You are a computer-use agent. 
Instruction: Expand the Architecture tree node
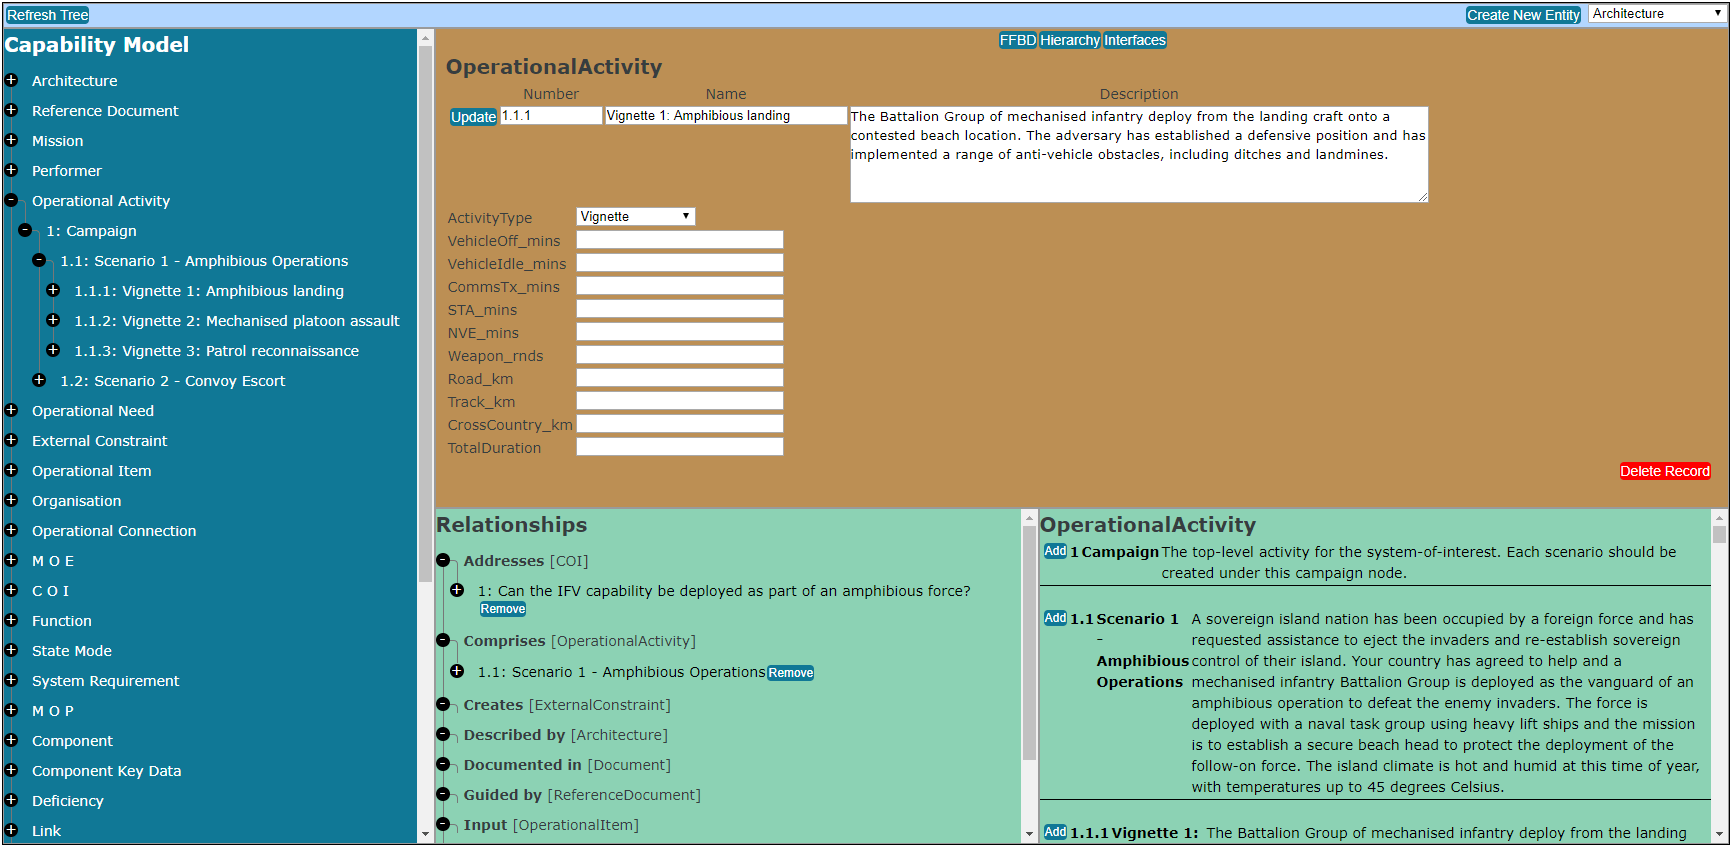tap(11, 80)
